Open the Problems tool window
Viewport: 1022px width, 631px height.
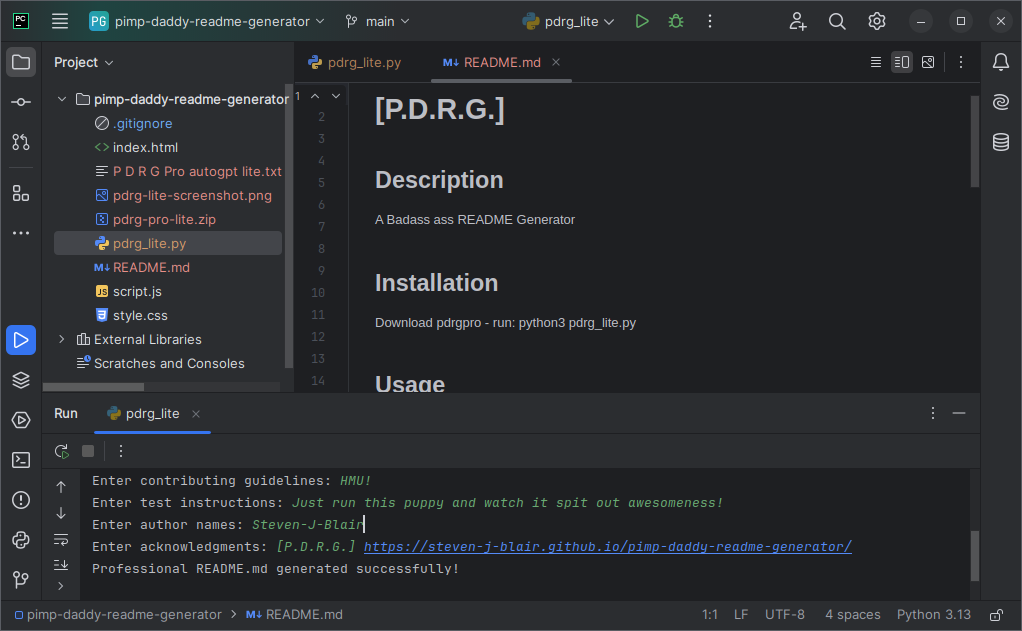(20, 500)
